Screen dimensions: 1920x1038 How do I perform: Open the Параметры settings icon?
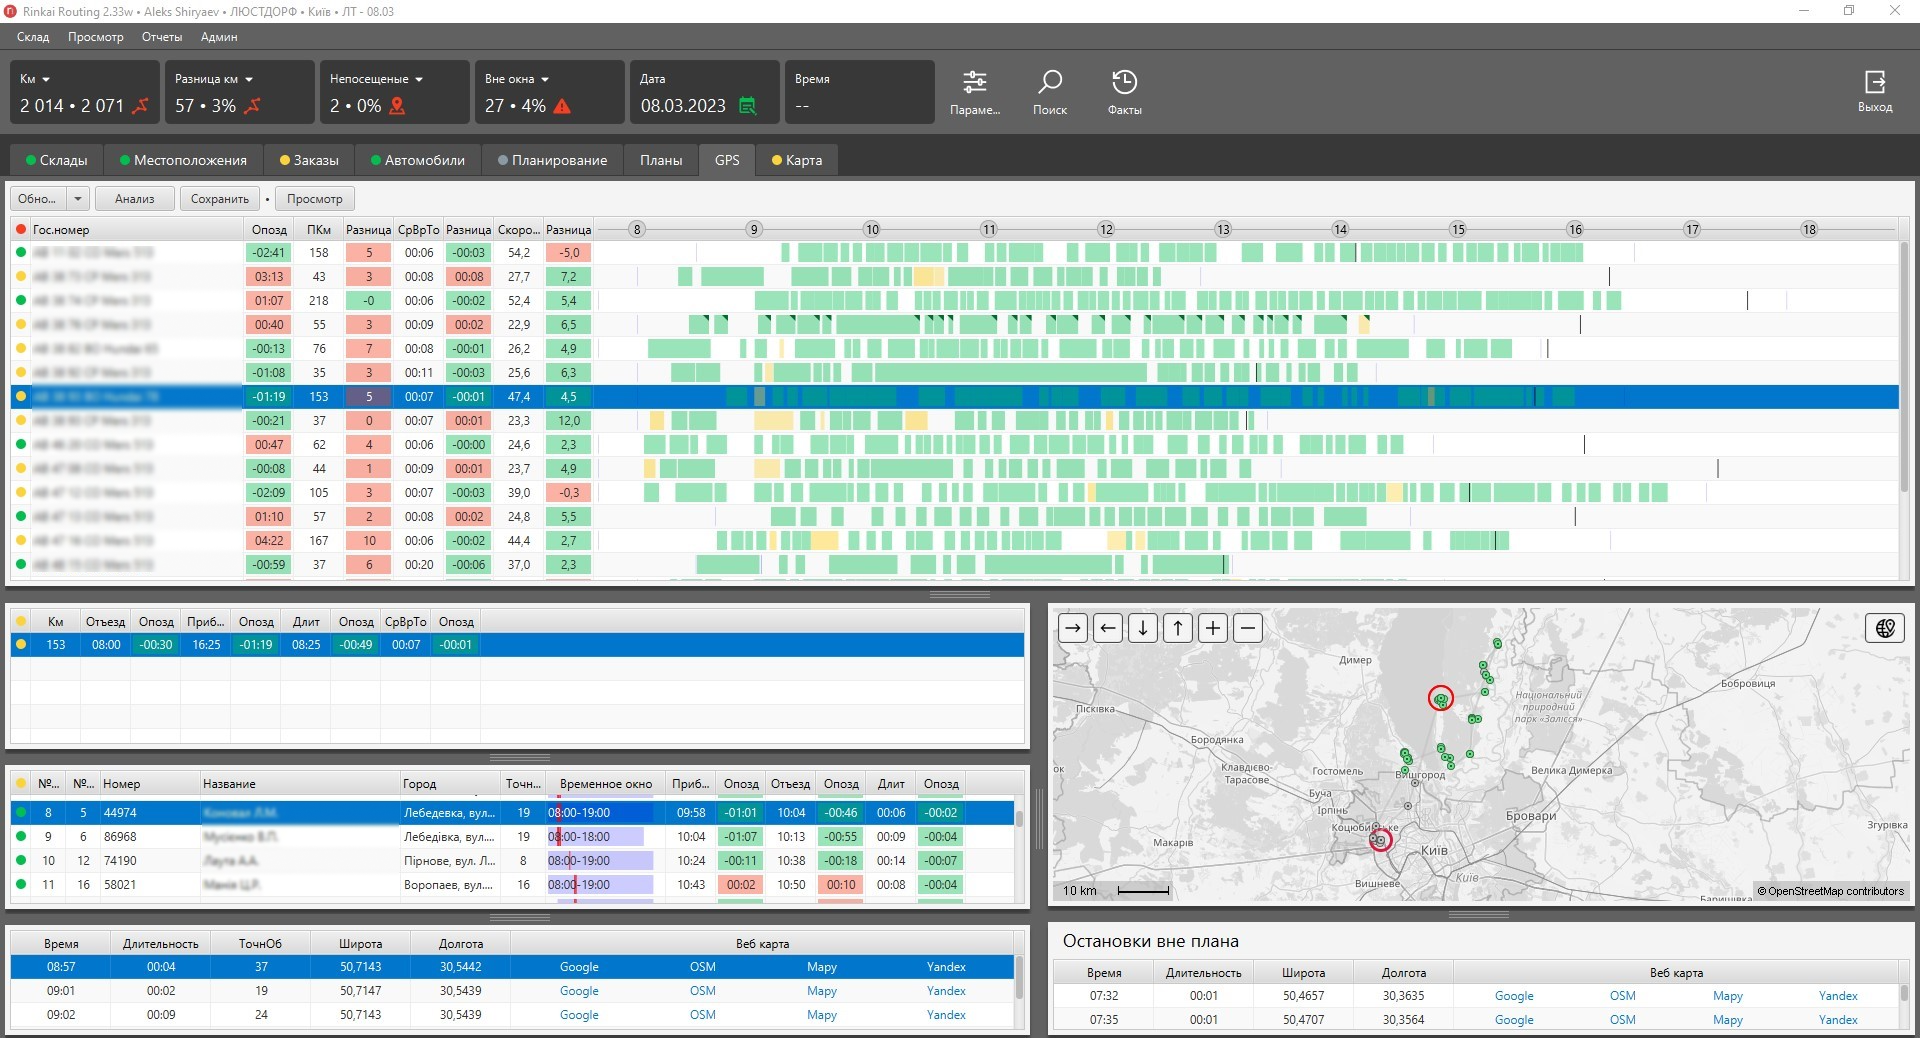974,84
